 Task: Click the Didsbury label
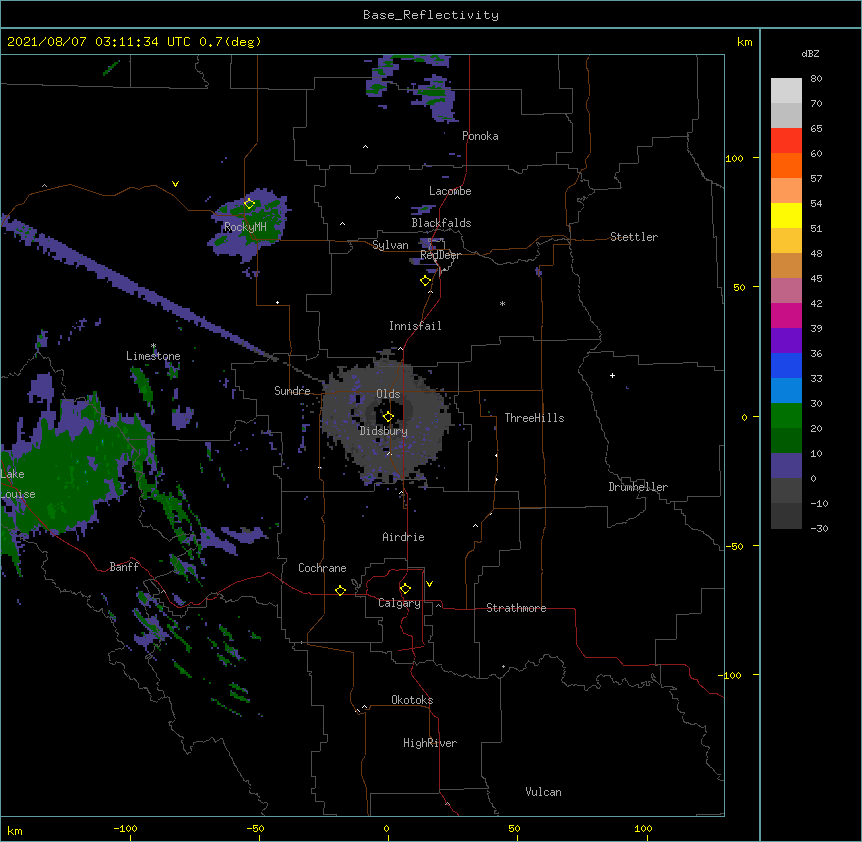tap(384, 431)
